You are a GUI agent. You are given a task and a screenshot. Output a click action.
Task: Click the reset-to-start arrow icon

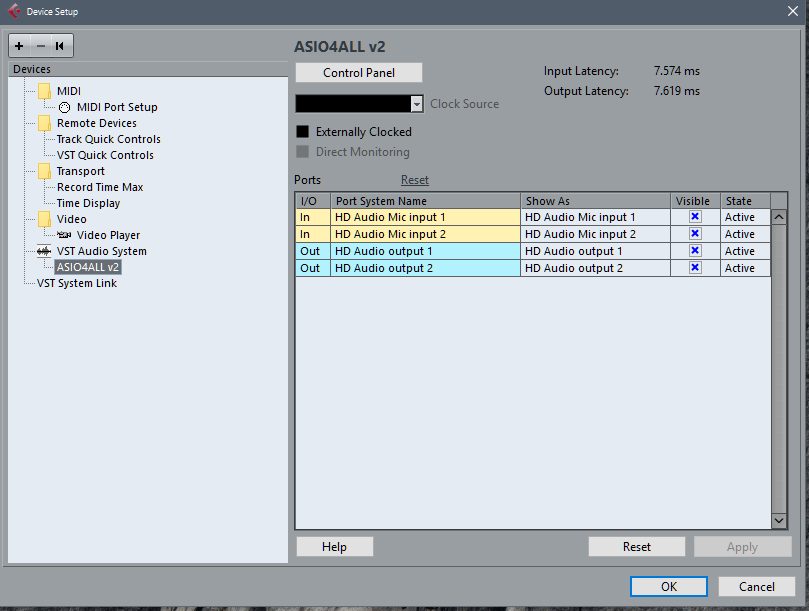(x=60, y=46)
